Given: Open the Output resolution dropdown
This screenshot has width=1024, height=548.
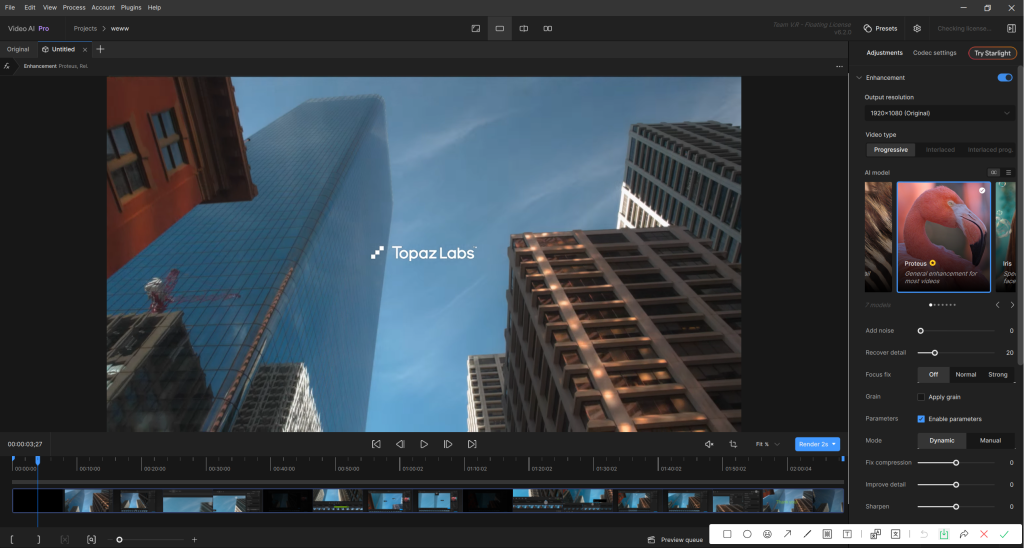Looking at the screenshot, I should point(940,113).
